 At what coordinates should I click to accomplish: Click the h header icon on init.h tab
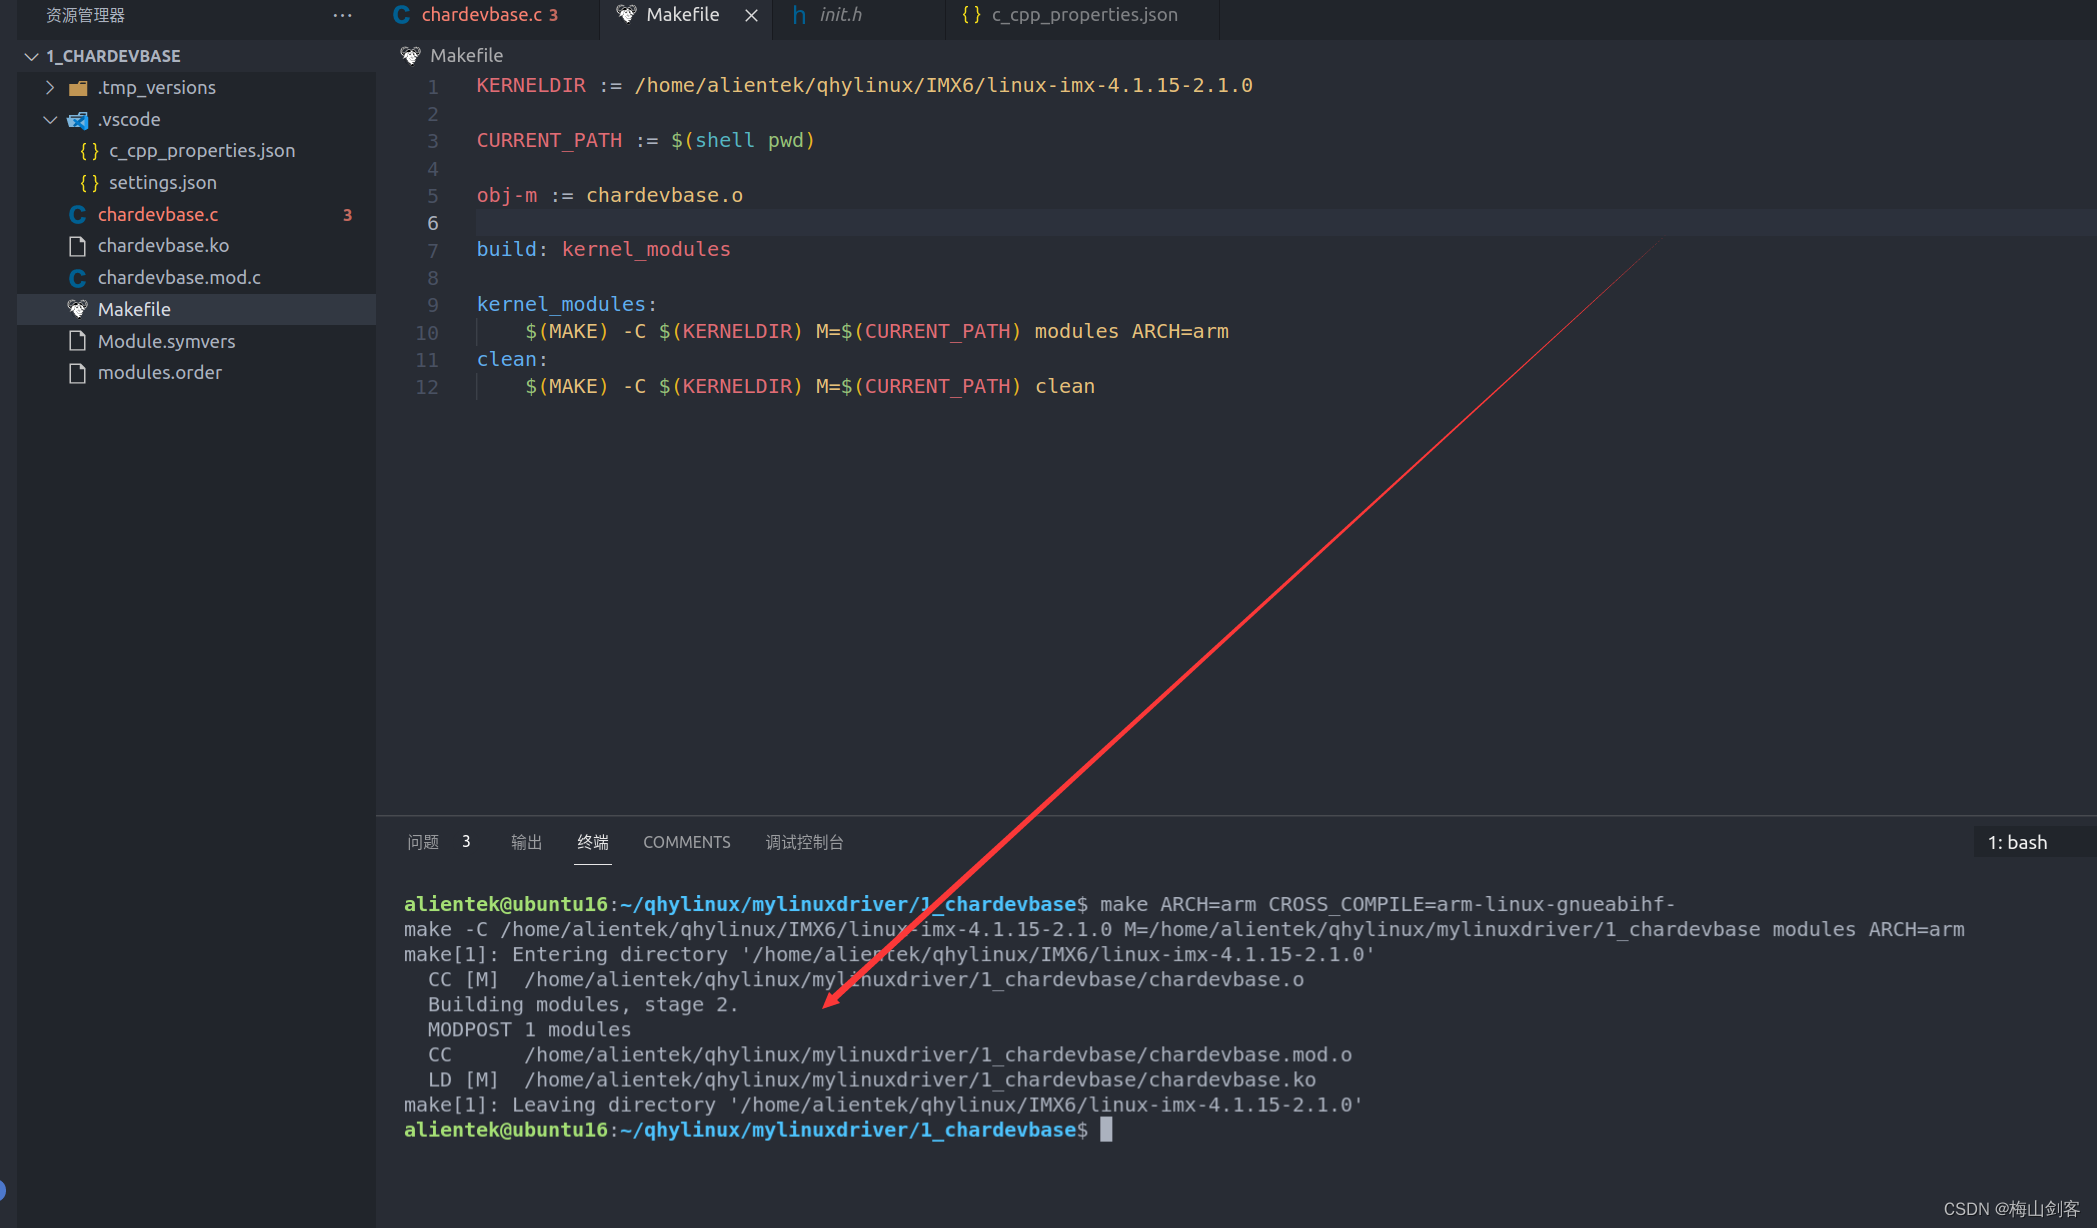click(x=798, y=15)
